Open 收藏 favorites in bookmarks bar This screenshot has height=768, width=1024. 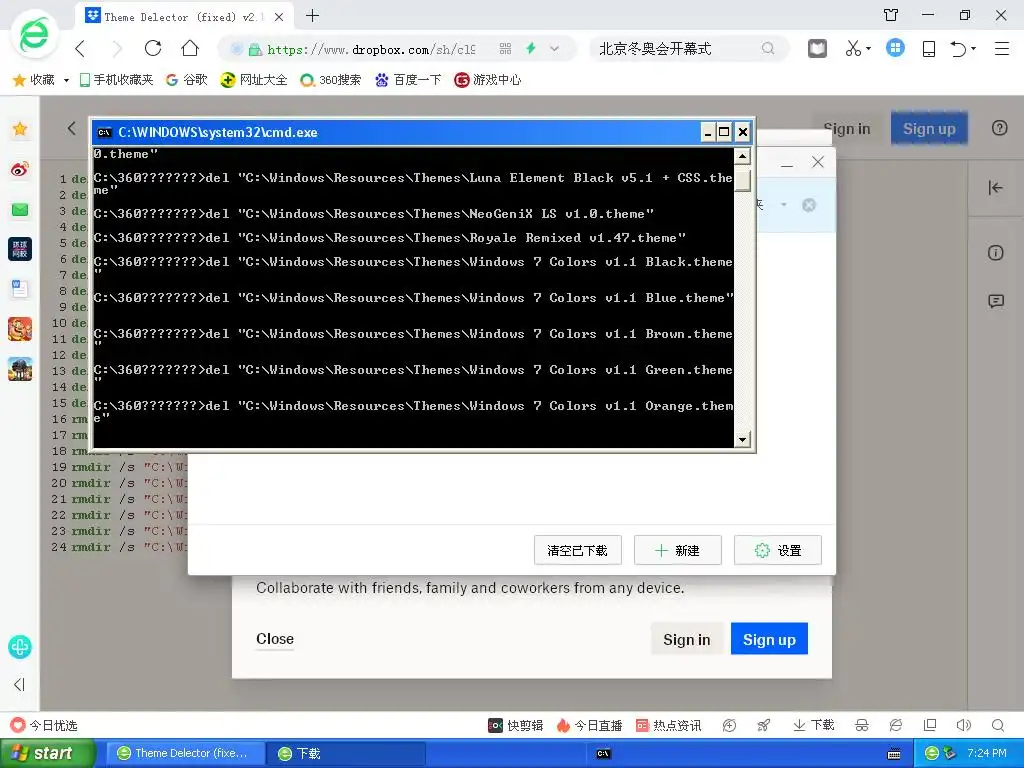(34, 80)
